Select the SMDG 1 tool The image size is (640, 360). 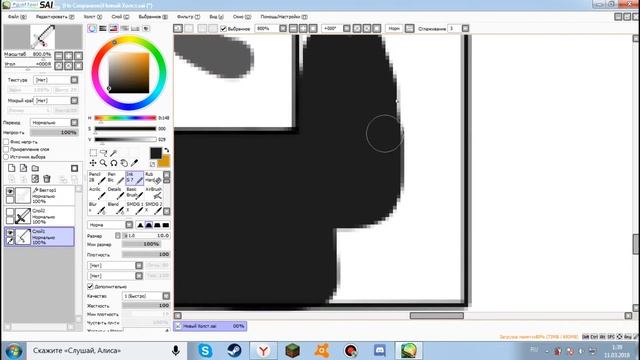coord(134,207)
